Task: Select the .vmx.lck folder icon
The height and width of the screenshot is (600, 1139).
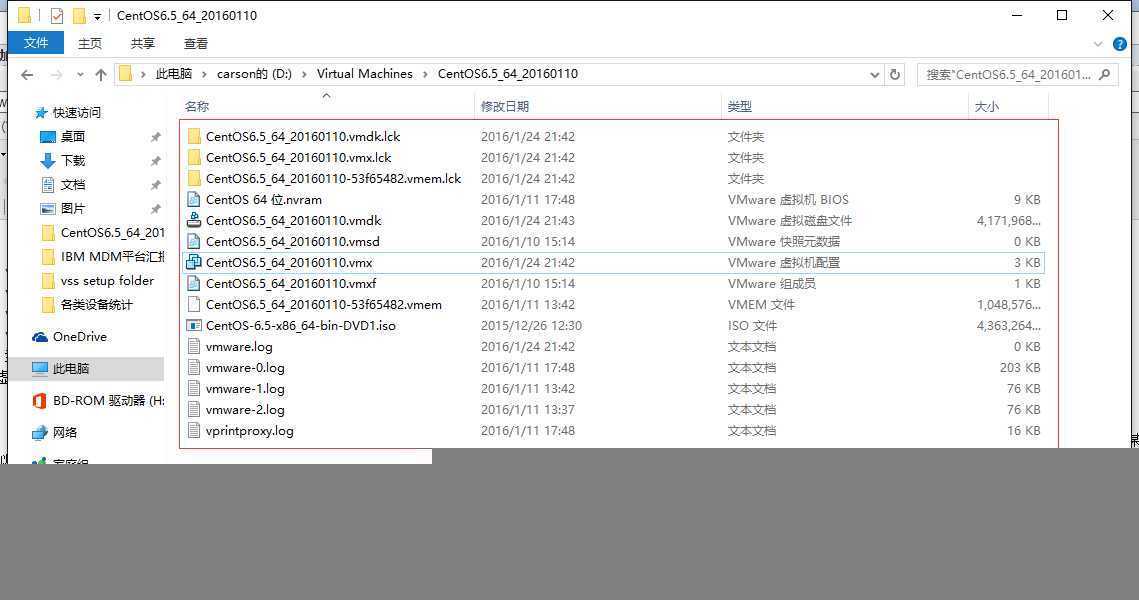Action: (x=194, y=158)
